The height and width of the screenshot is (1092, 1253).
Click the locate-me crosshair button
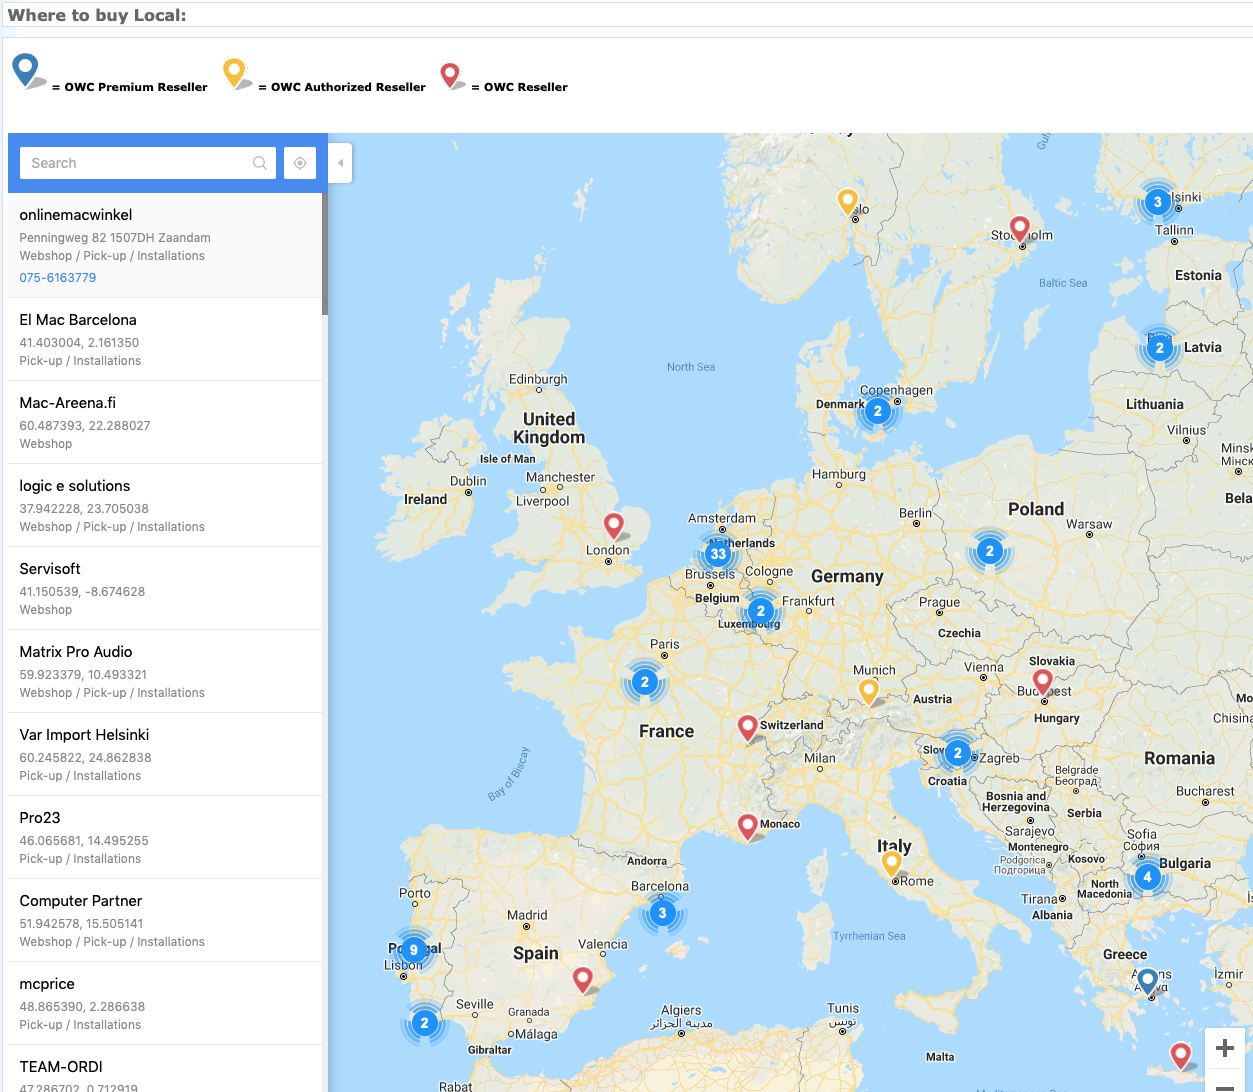(x=300, y=163)
